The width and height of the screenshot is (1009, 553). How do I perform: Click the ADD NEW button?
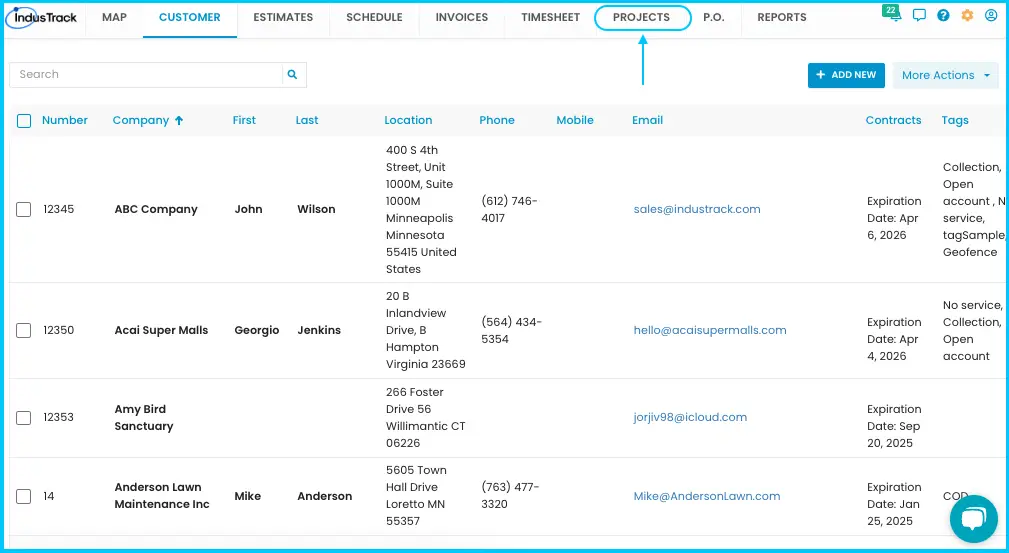point(846,75)
